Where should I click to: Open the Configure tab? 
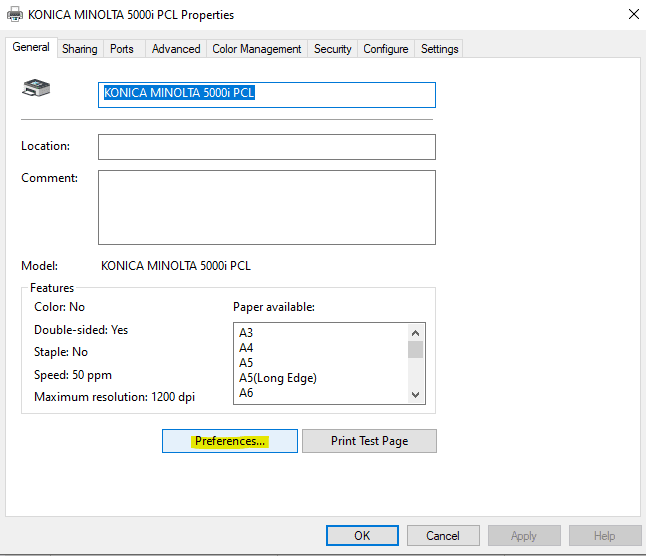pos(386,49)
